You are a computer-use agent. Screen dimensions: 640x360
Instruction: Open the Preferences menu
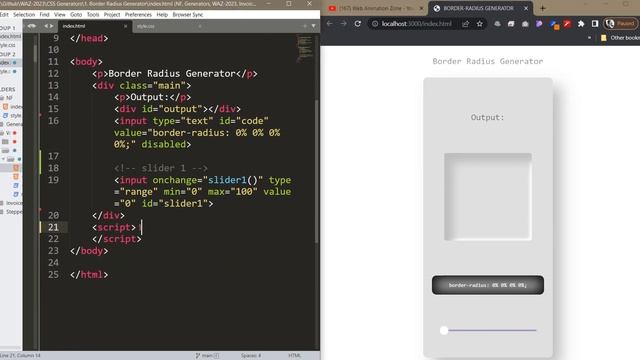point(138,15)
